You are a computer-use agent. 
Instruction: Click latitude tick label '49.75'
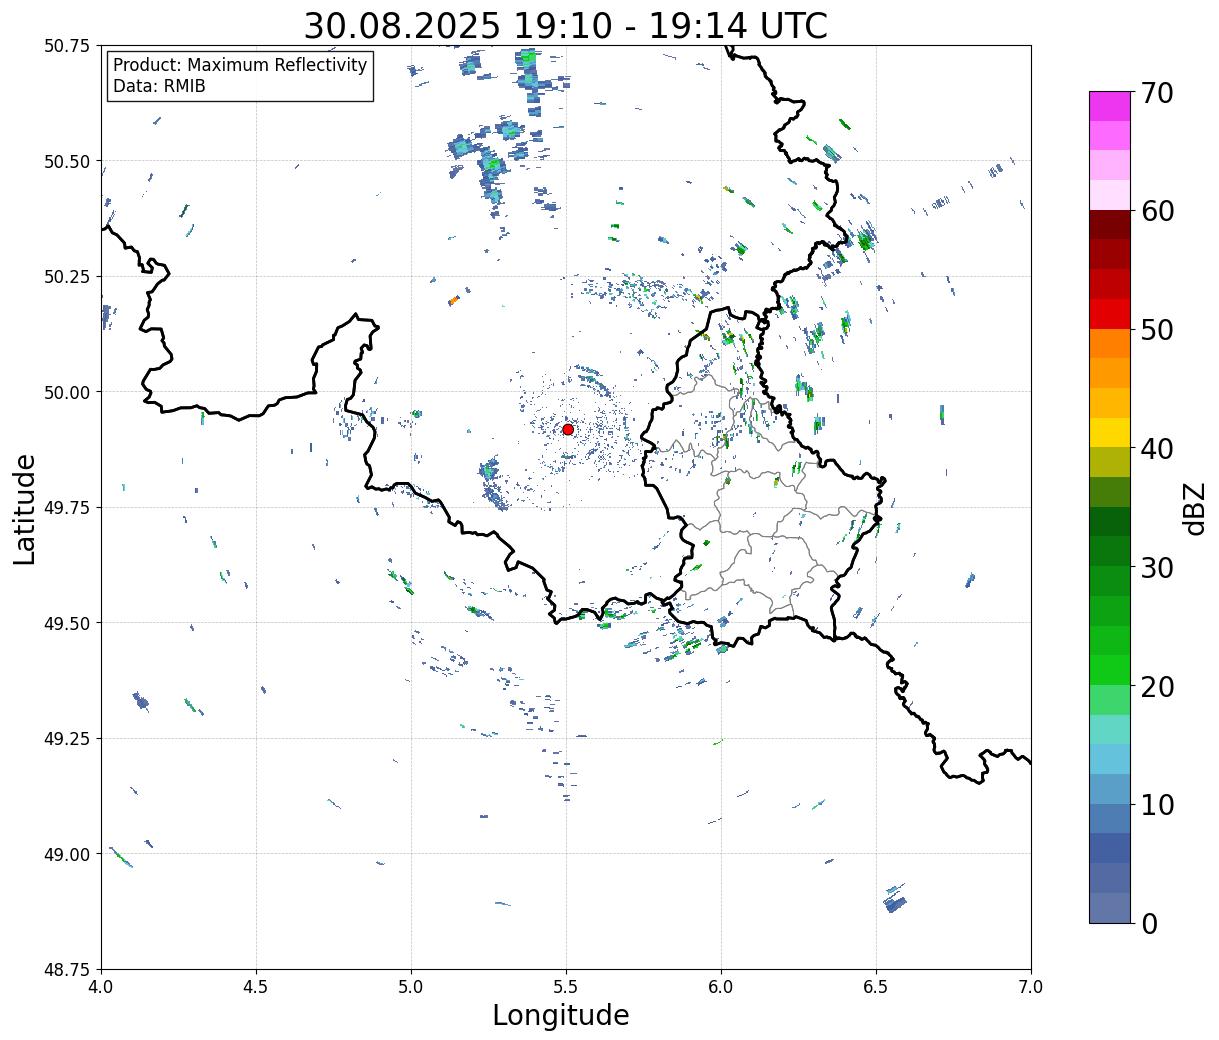click(67, 508)
